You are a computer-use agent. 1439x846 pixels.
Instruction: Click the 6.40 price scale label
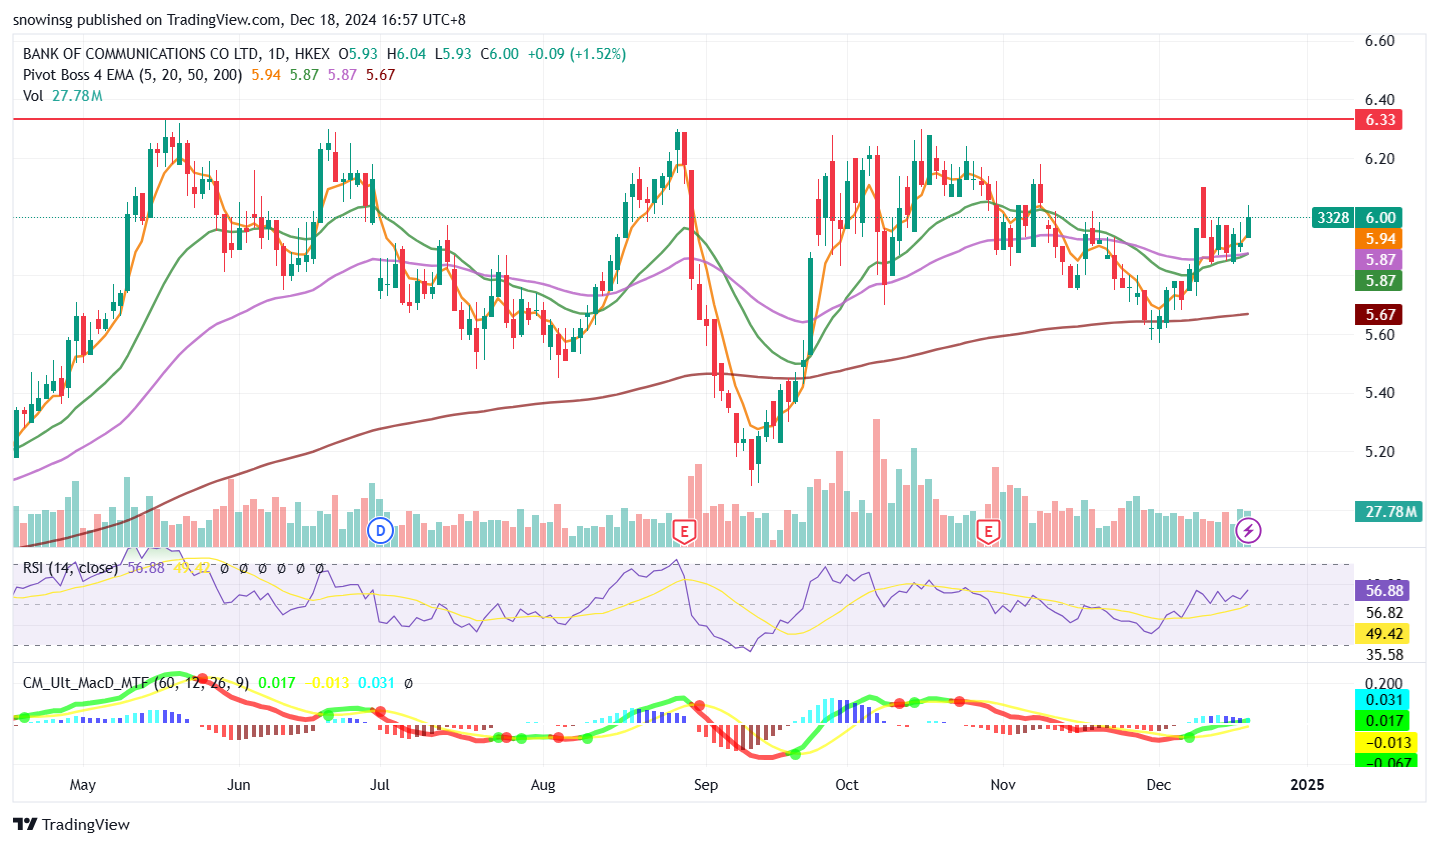click(x=1380, y=100)
